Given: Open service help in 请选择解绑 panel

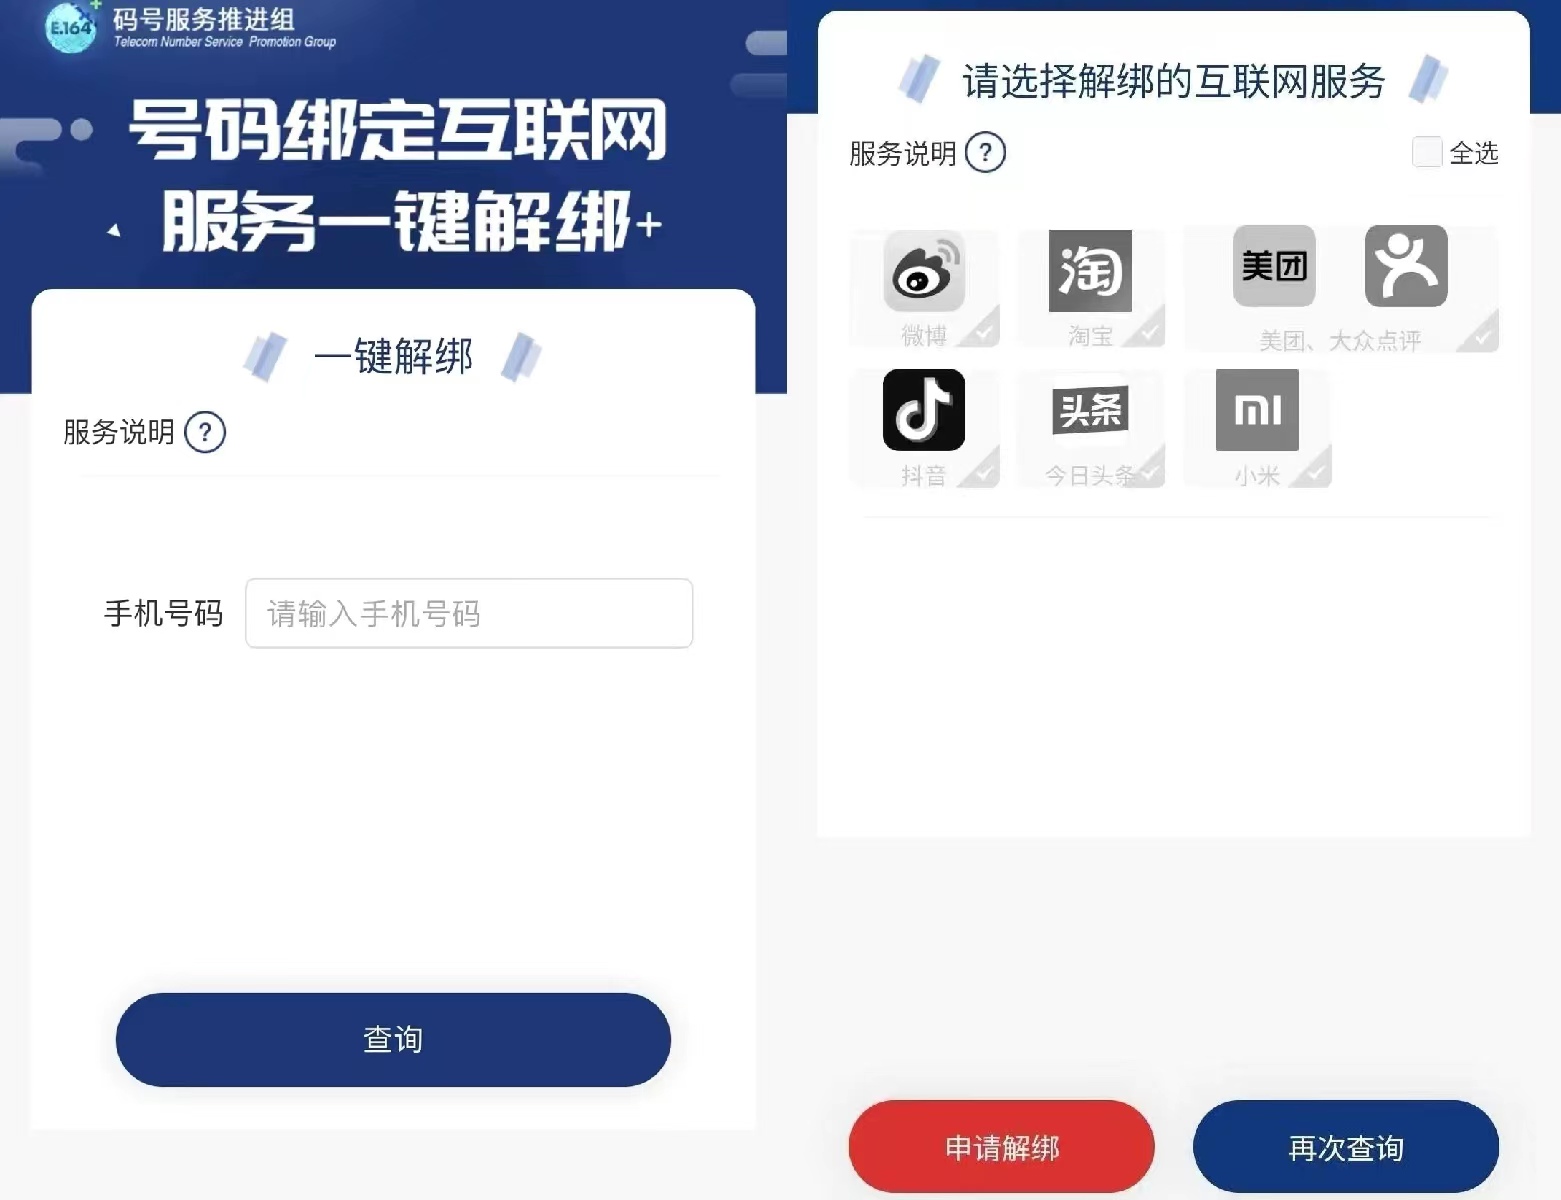Looking at the screenshot, I should pos(985,153).
